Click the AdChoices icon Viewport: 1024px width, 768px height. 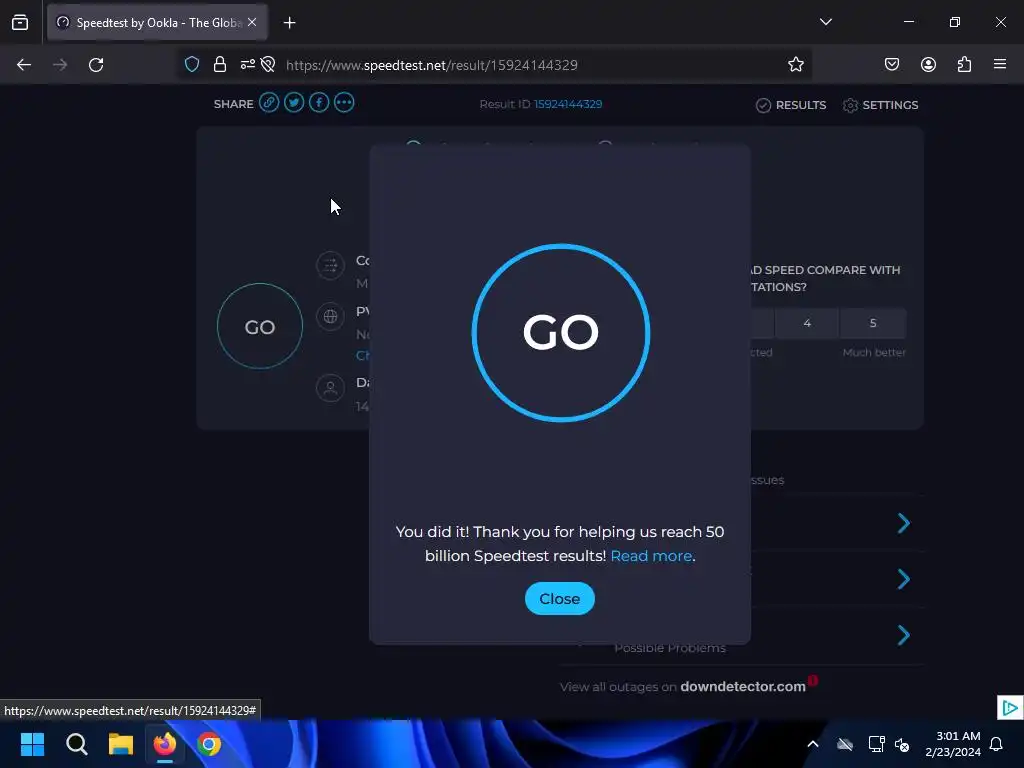click(x=1010, y=707)
